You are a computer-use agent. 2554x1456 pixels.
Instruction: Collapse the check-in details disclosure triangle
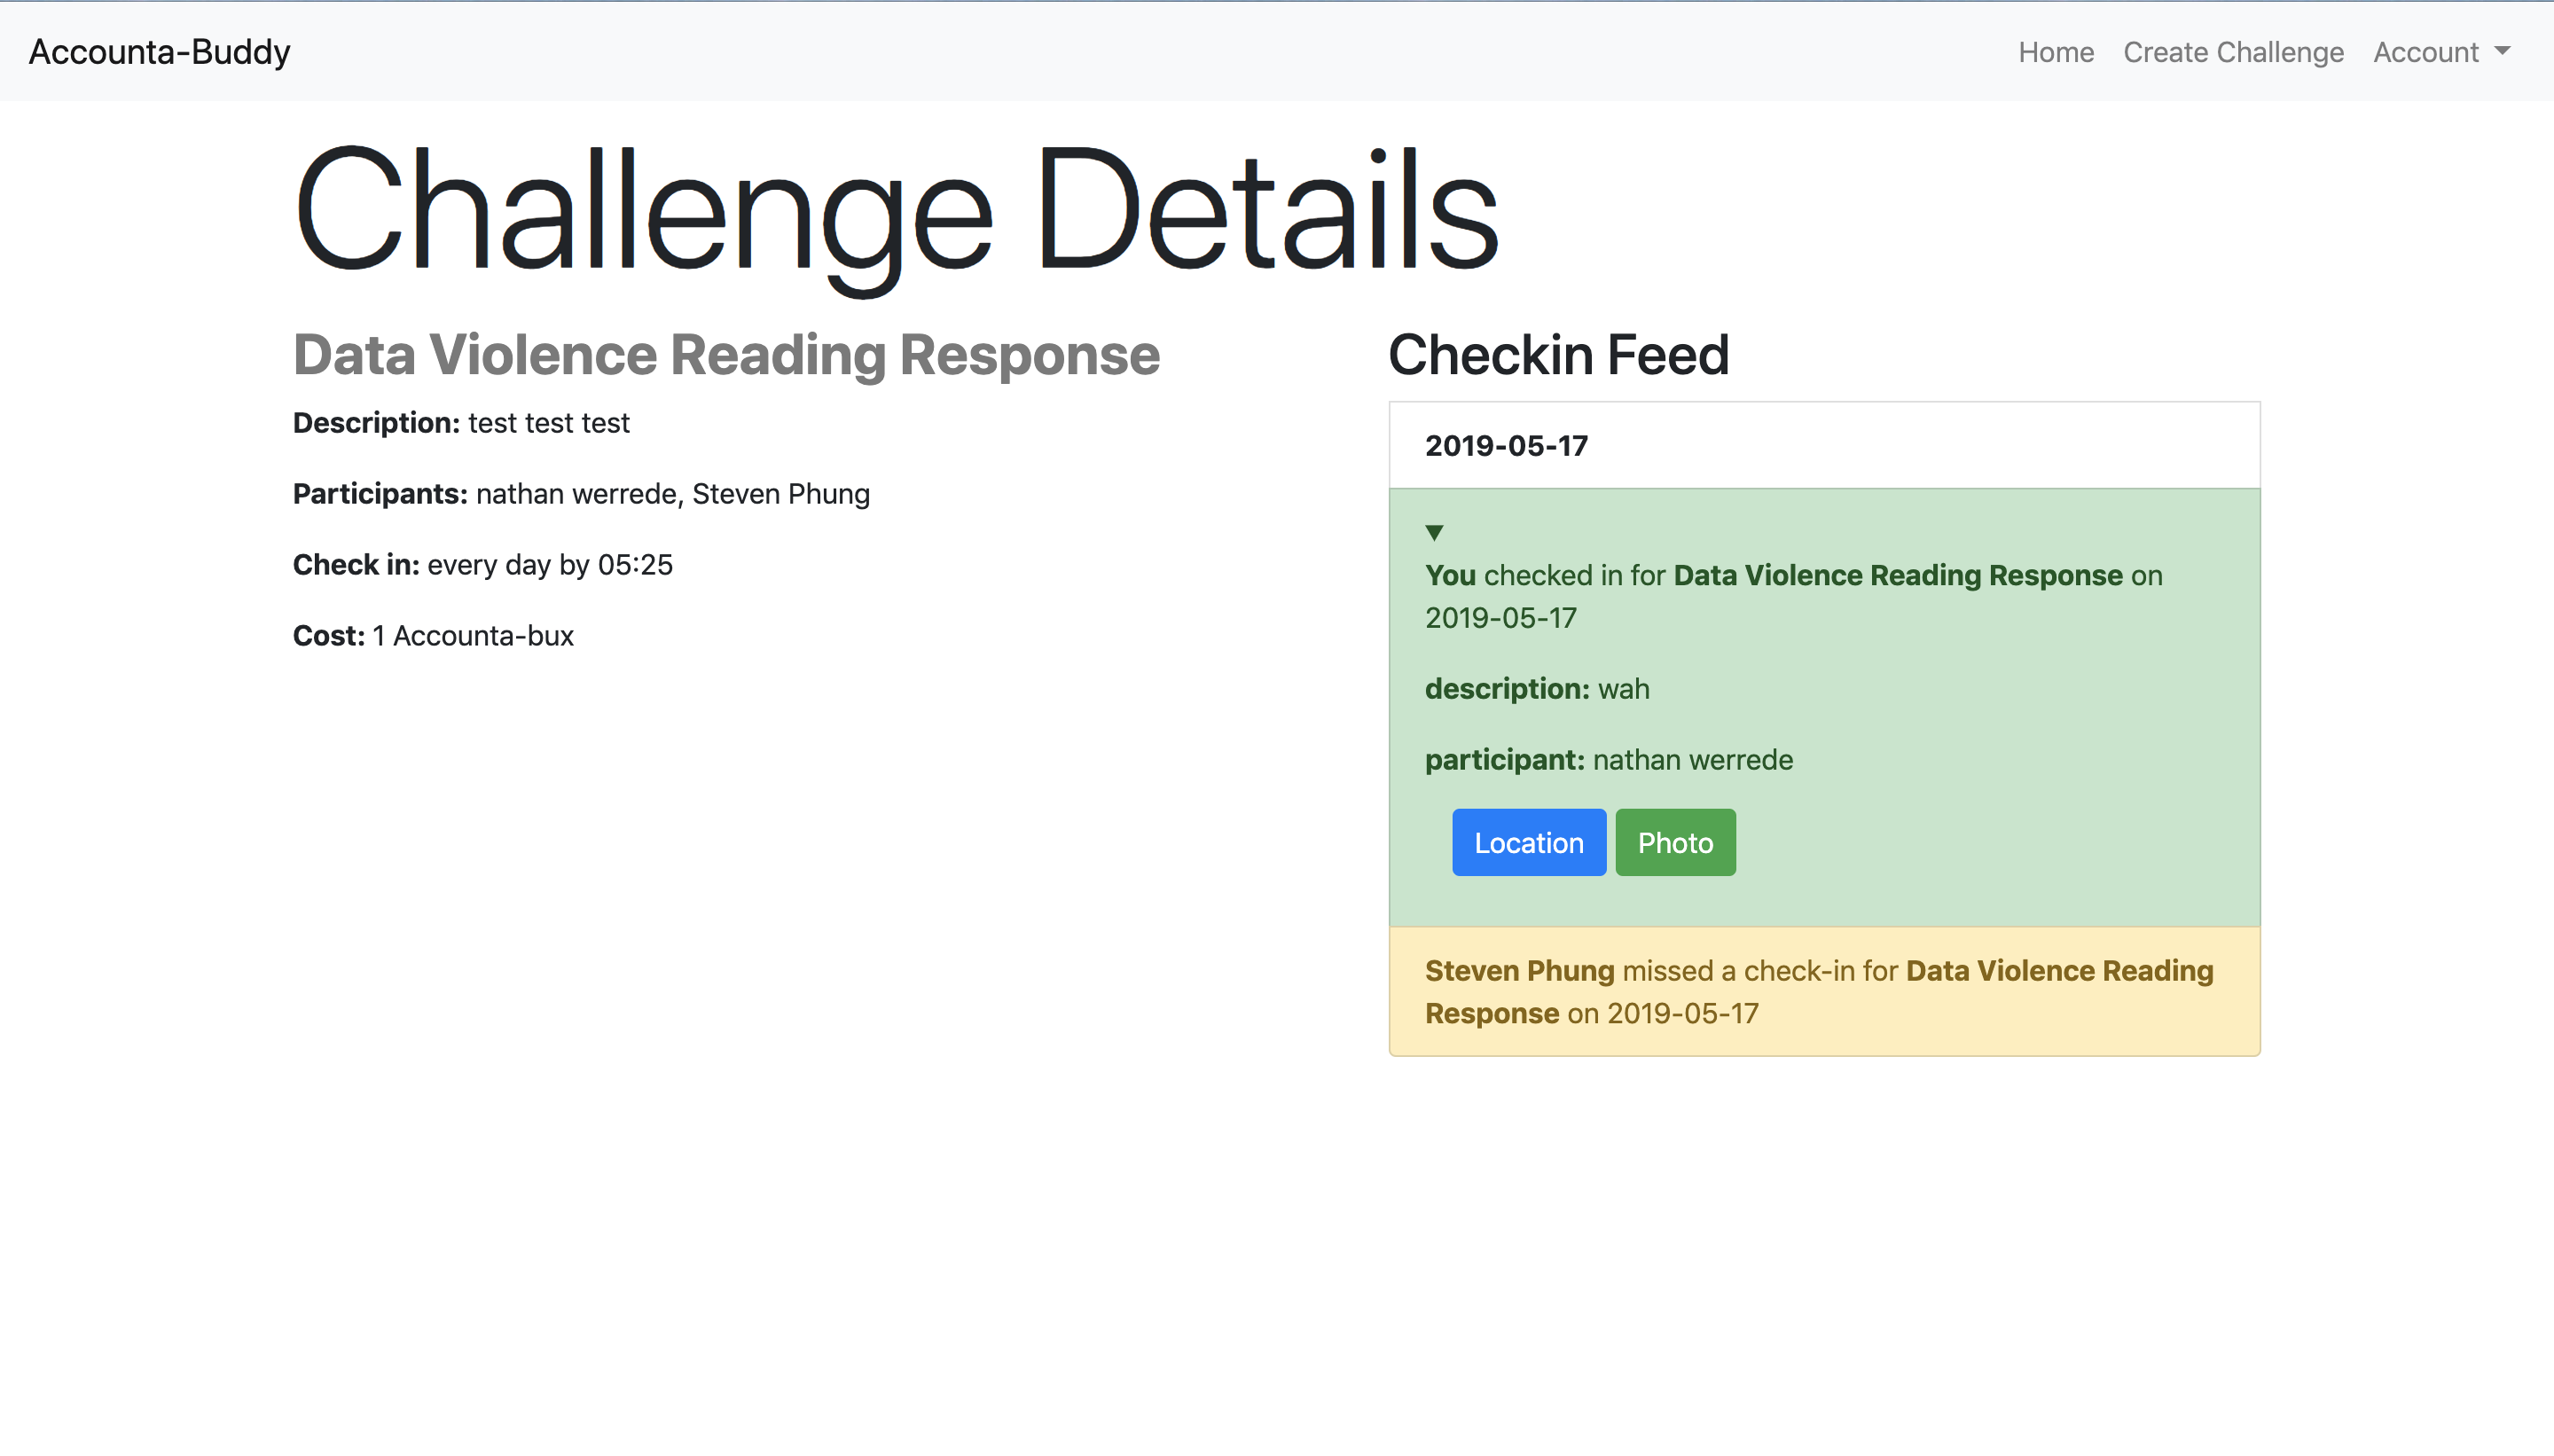pyautogui.click(x=1434, y=532)
